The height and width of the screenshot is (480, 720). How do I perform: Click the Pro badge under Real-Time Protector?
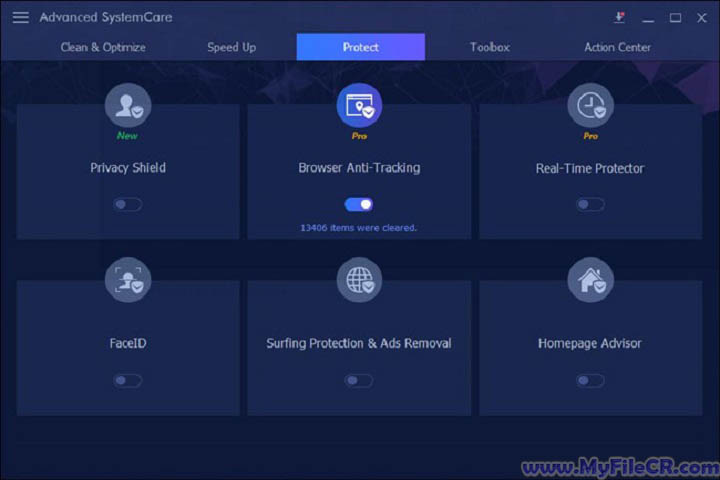[x=591, y=136]
